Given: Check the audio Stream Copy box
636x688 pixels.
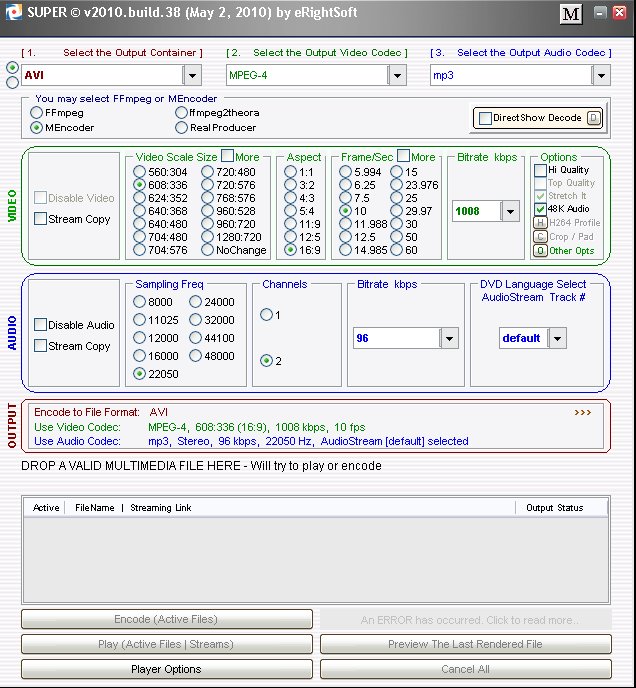Looking at the screenshot, I should pos(40,346).
